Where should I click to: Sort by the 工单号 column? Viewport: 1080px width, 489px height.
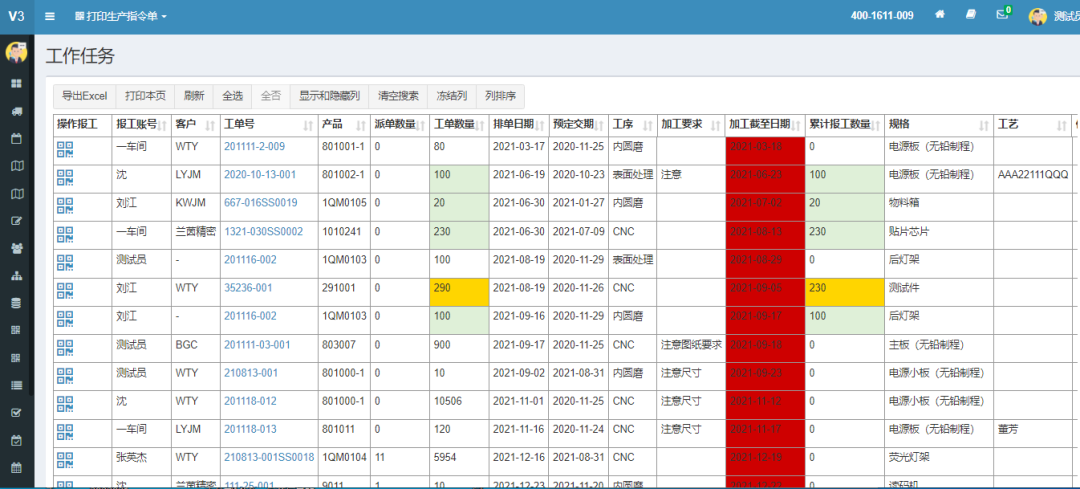click(269, 124)
